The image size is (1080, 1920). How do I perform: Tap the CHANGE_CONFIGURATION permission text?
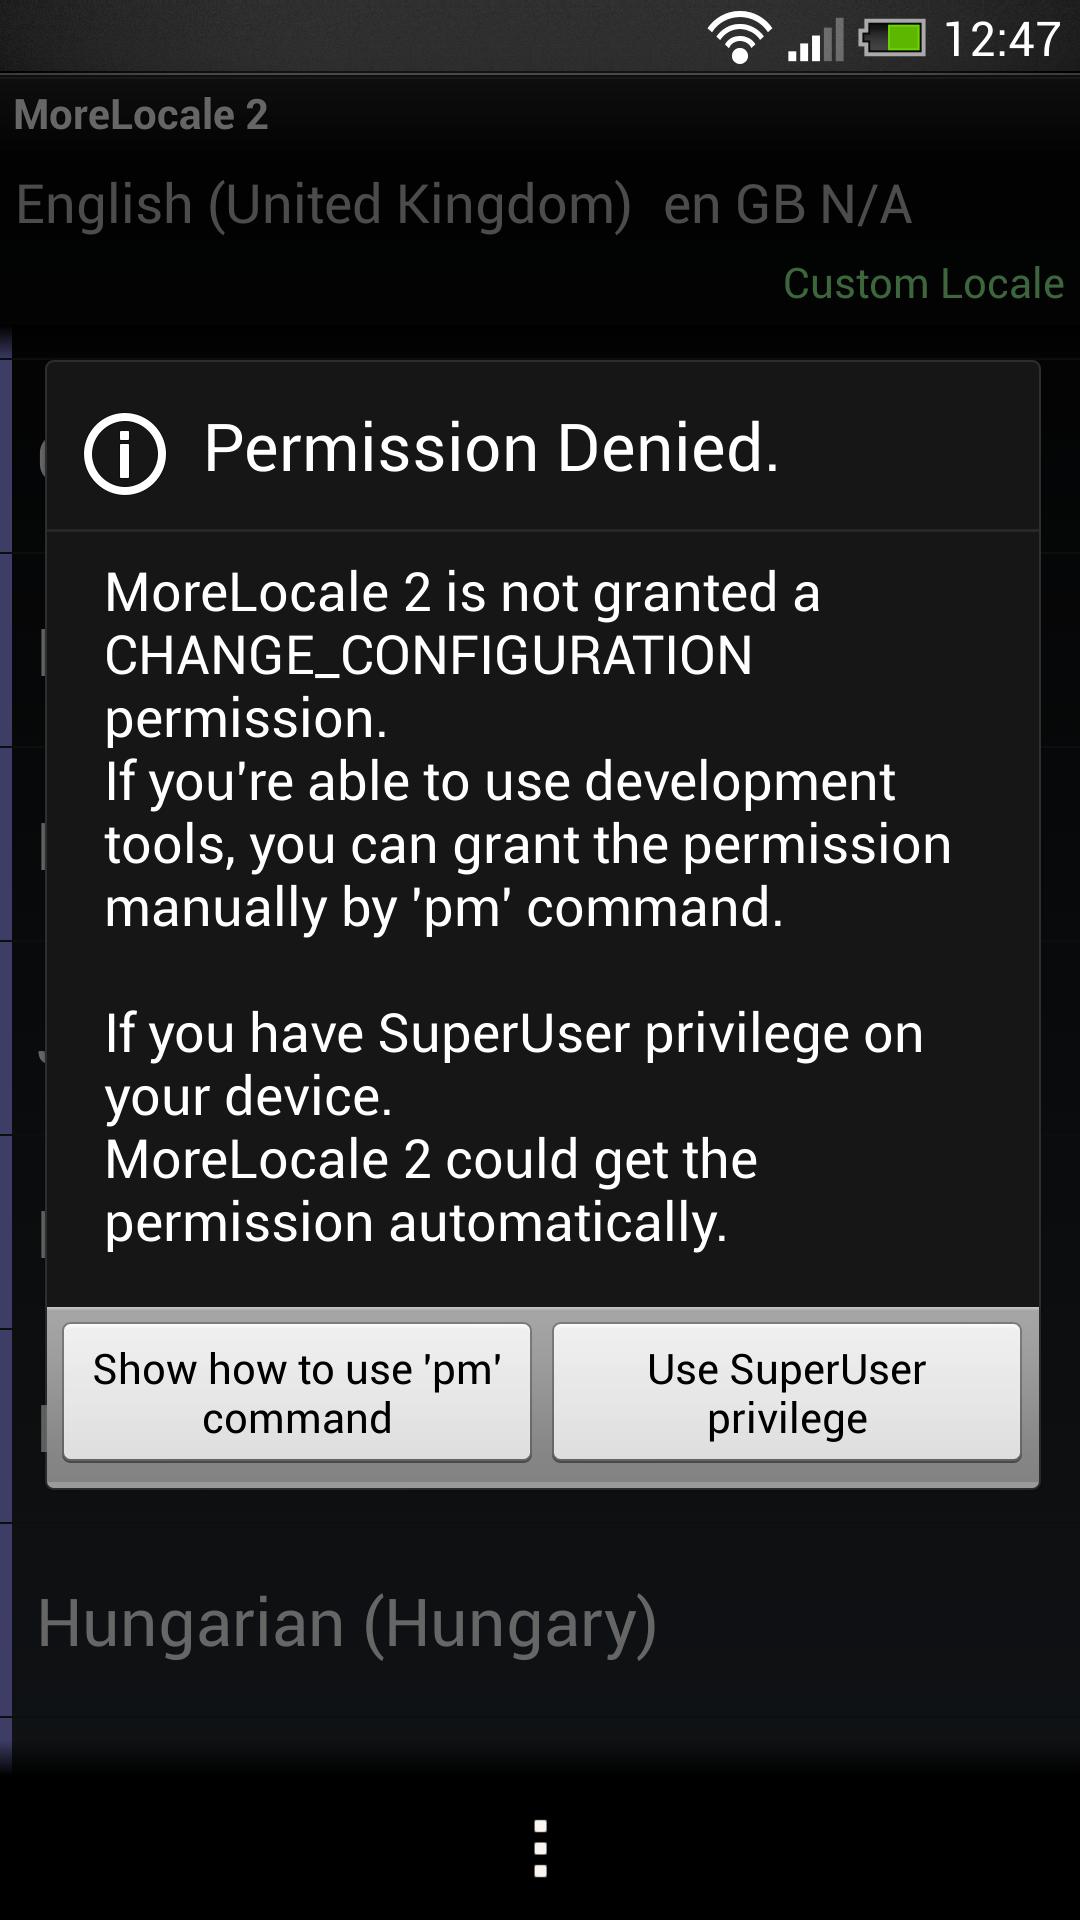[428, 656]
